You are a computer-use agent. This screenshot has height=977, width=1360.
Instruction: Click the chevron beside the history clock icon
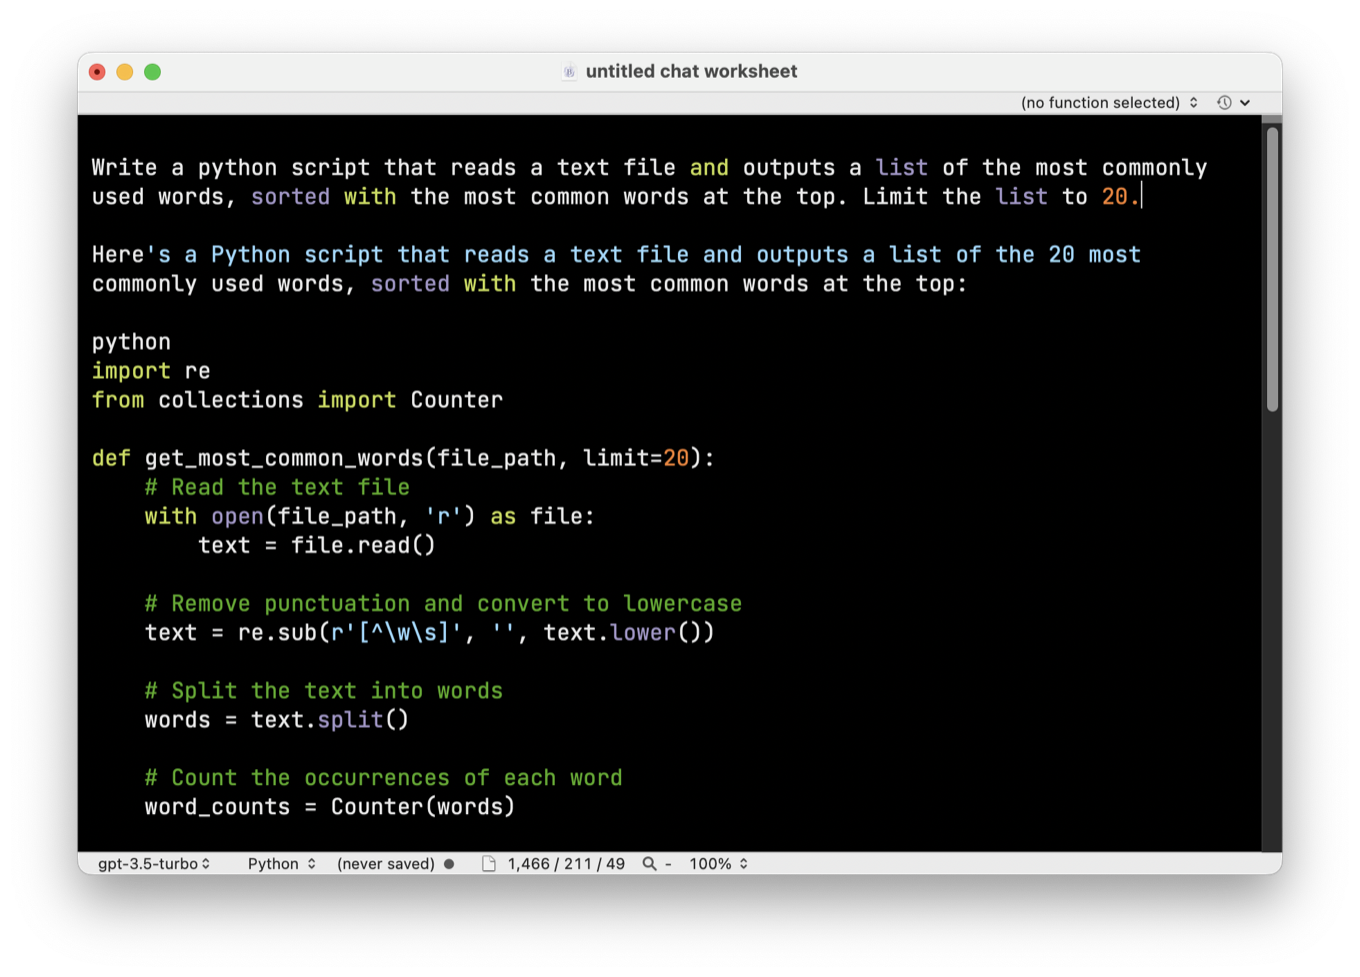click(1245, 102)
